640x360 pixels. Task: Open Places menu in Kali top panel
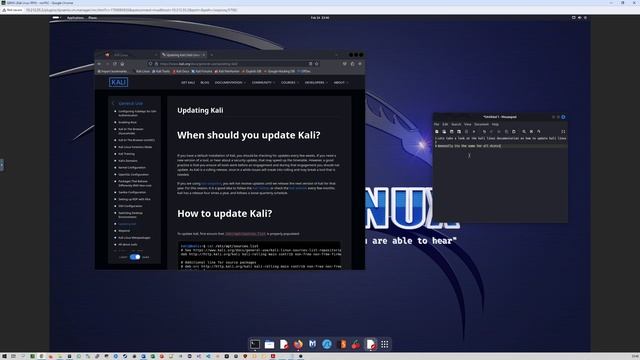coord(93,18)
